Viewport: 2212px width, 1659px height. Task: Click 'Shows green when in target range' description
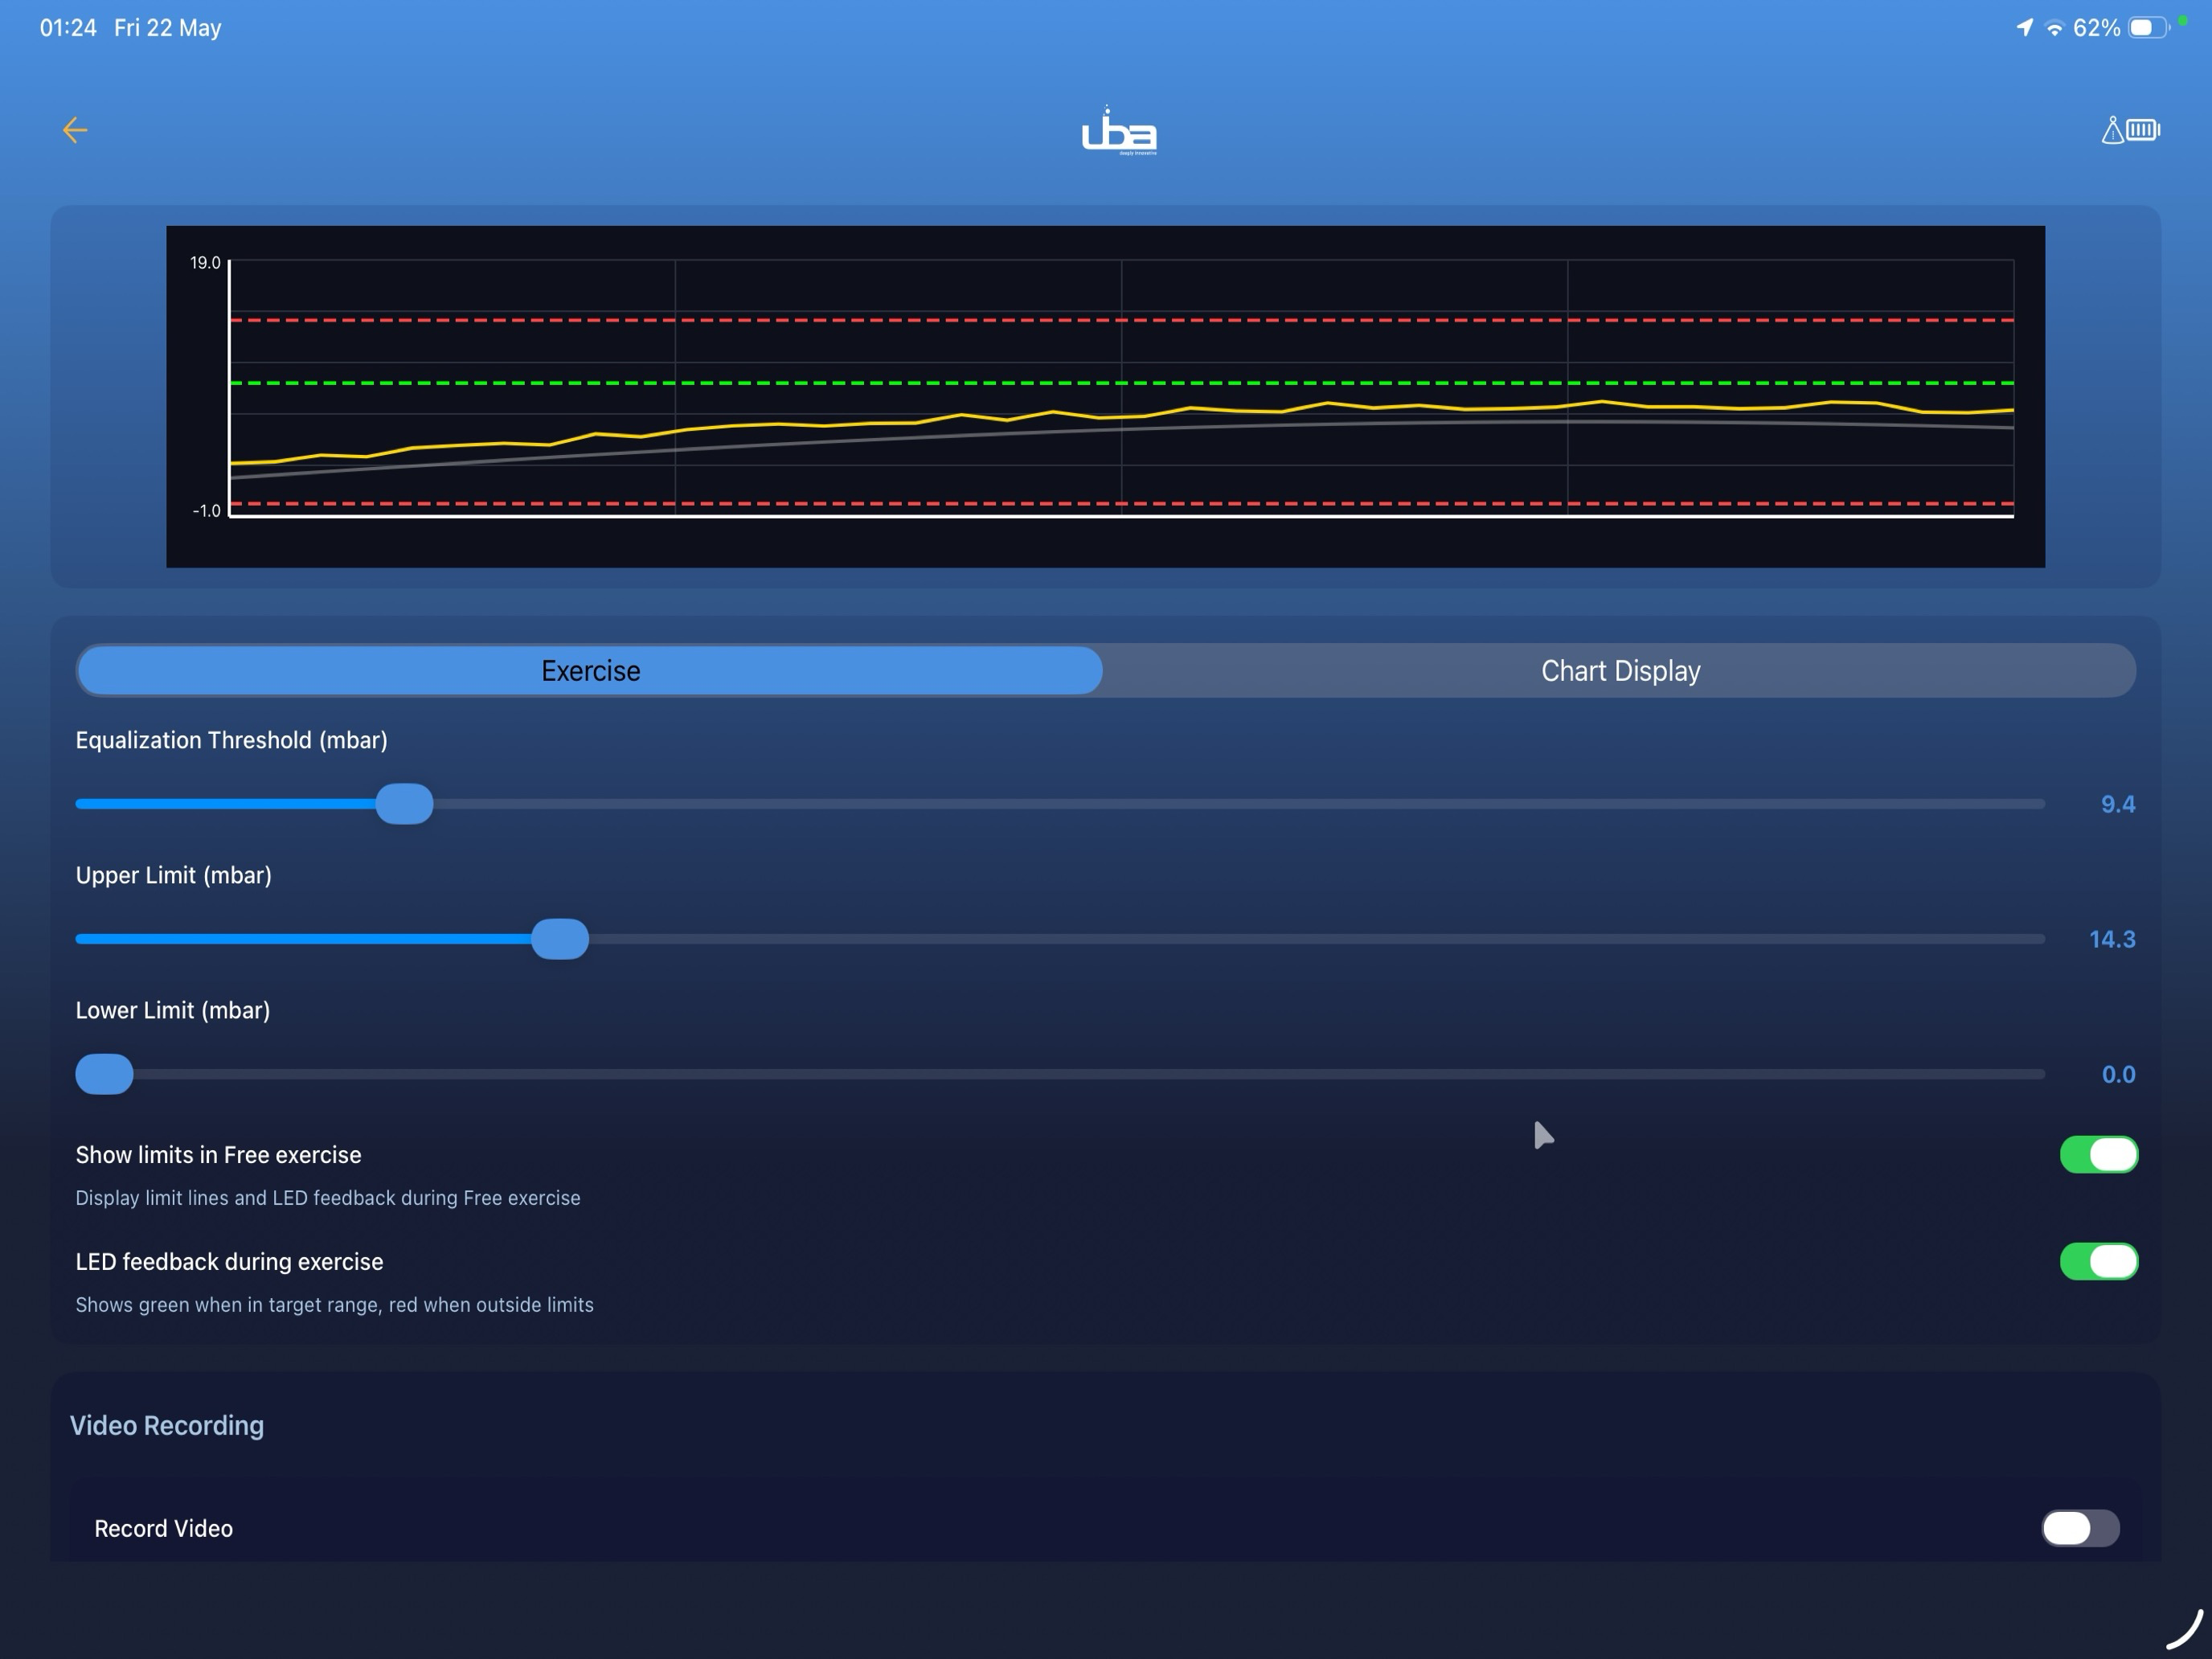(334, 1305)
